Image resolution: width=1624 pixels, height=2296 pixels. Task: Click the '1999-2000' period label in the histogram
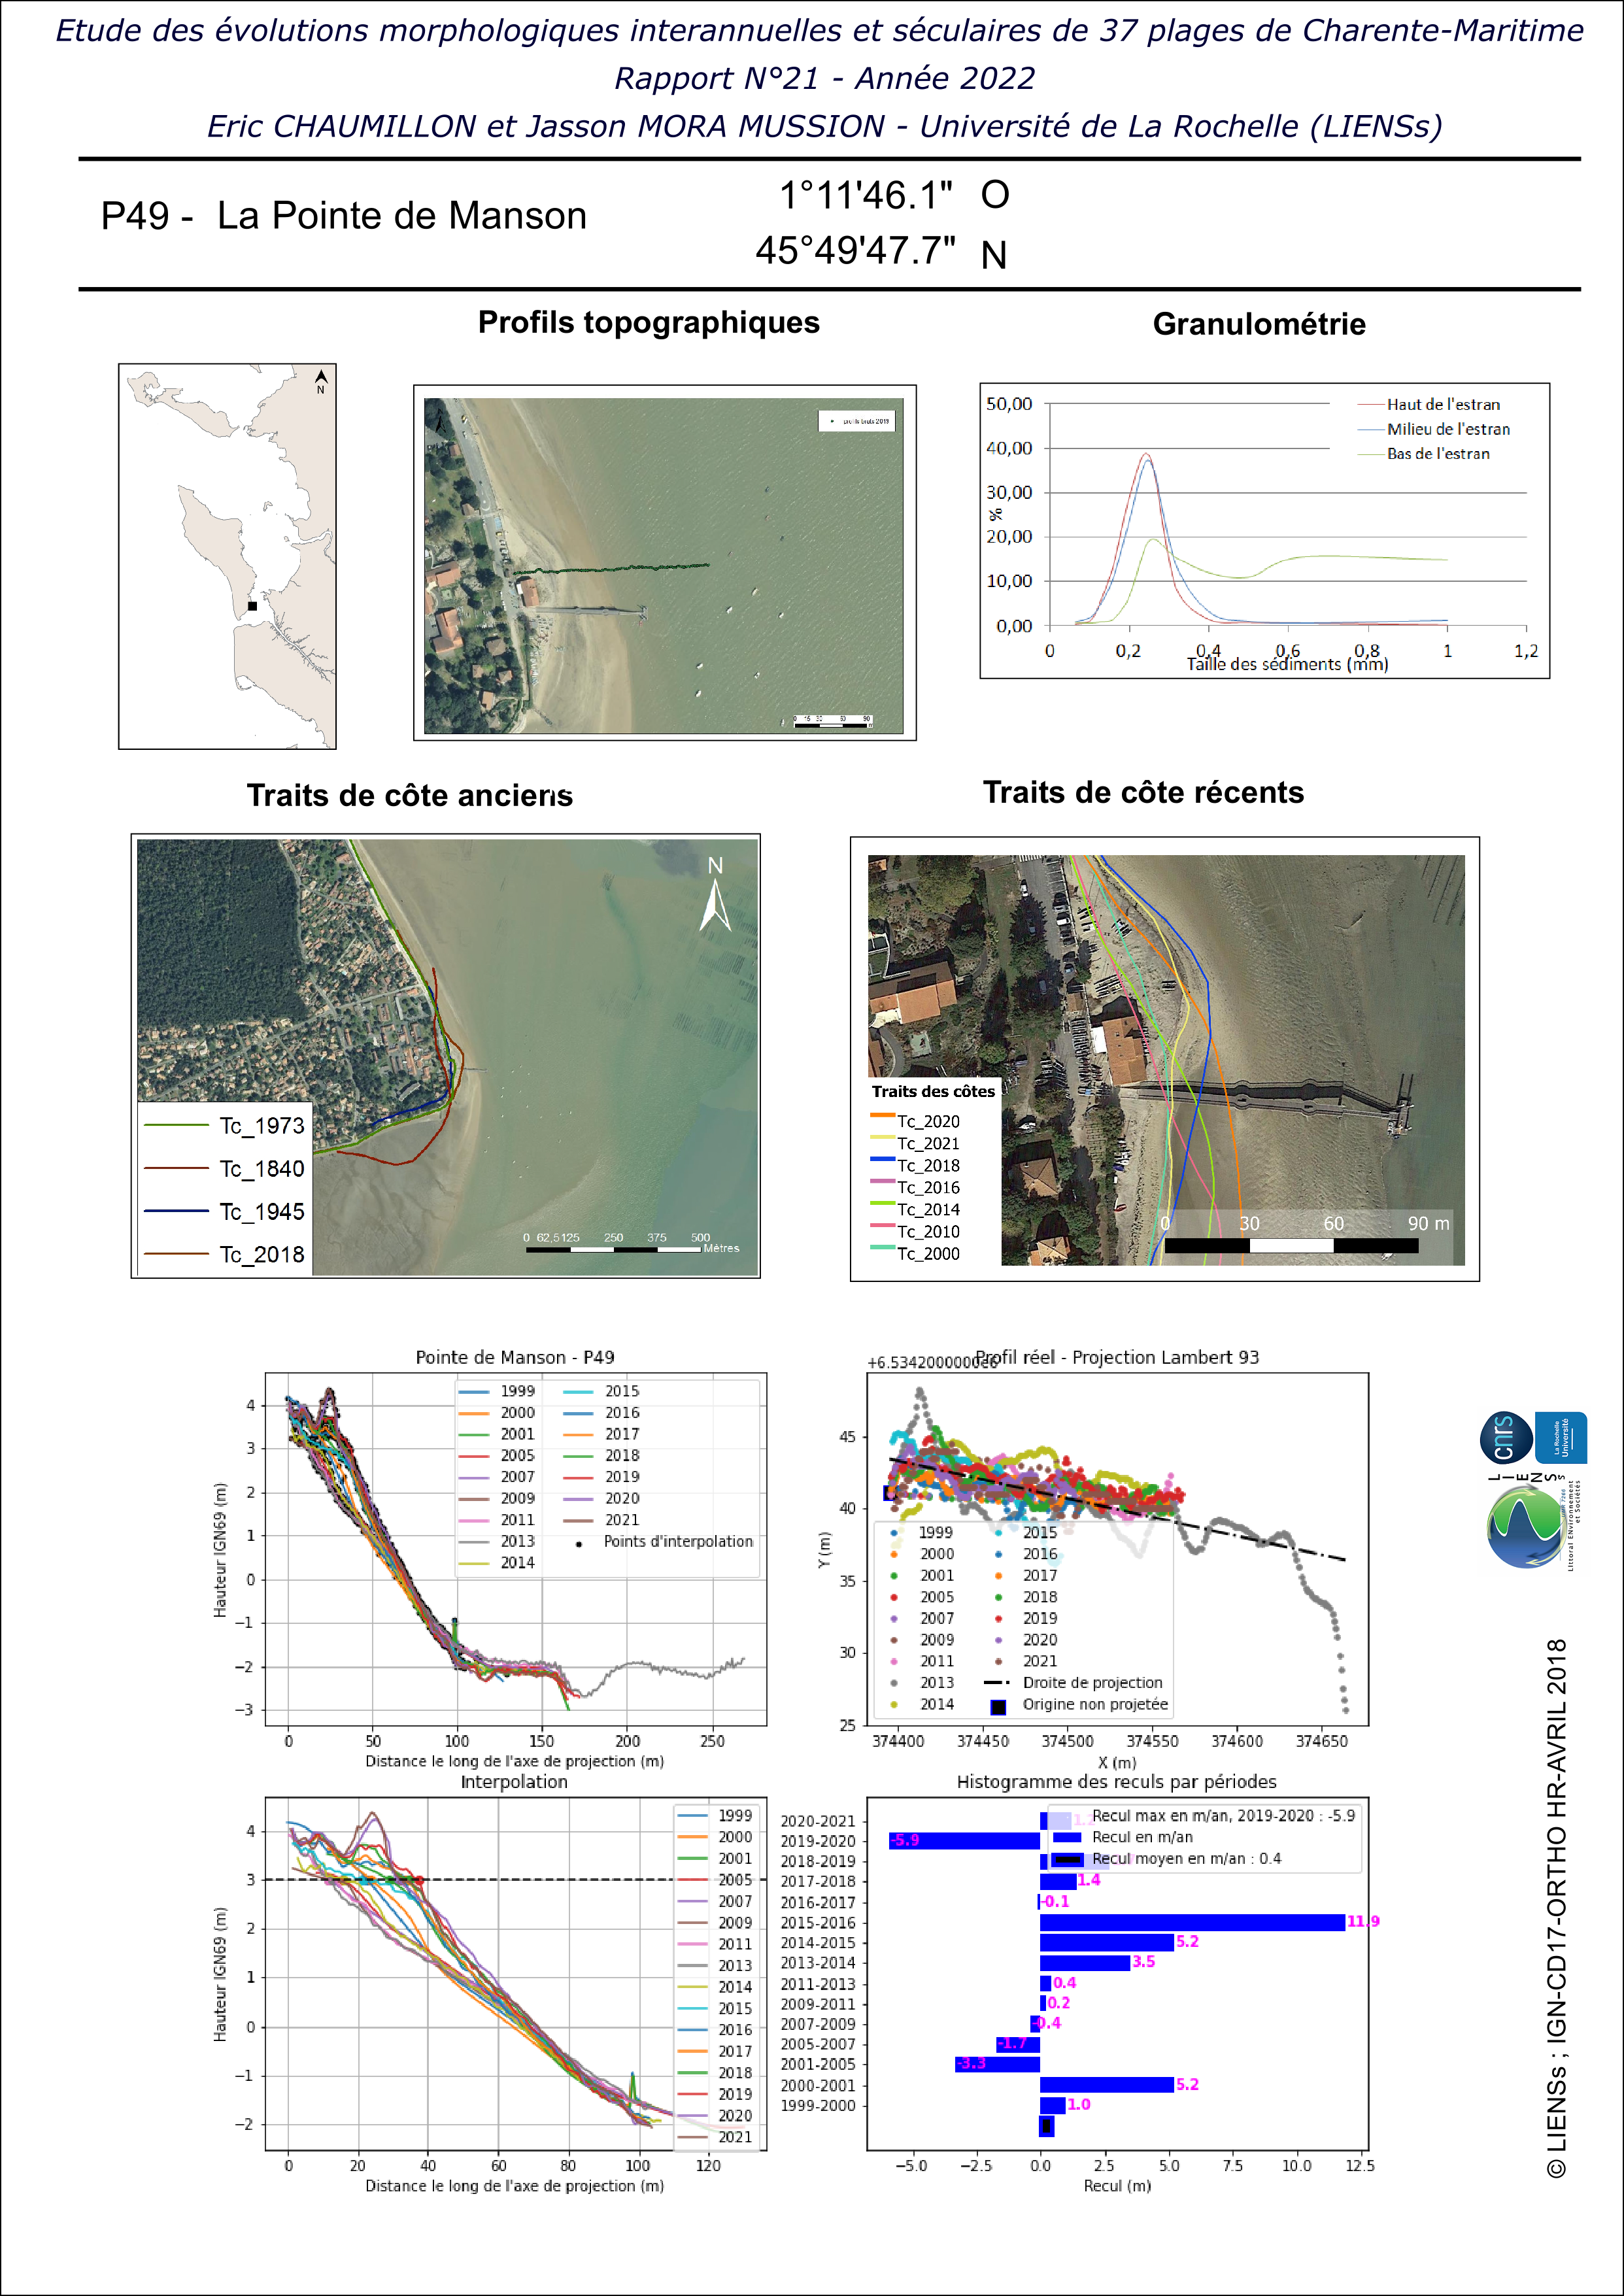tap(818, 2105)
